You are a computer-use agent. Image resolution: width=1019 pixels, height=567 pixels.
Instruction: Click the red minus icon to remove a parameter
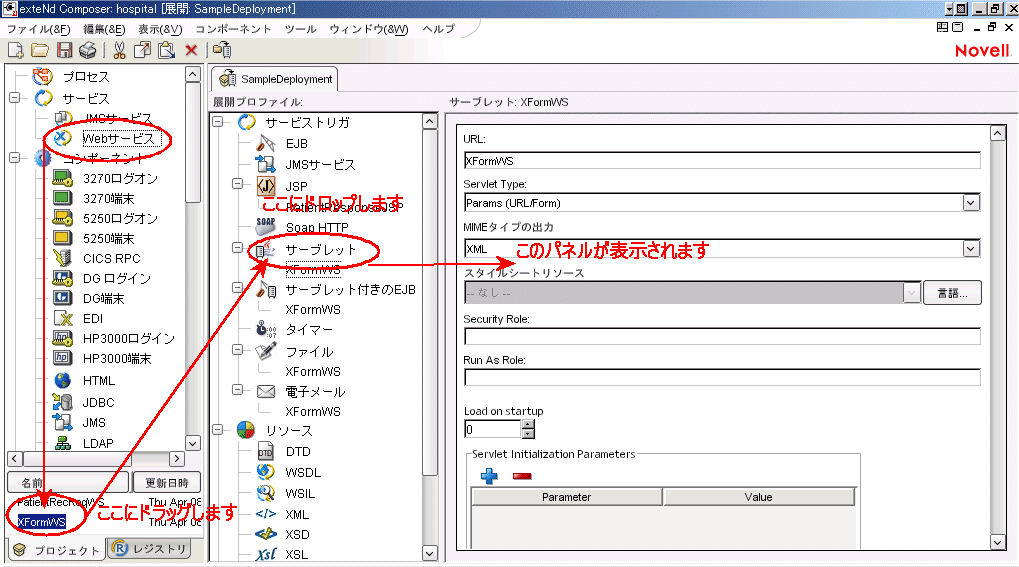point(522,477)
